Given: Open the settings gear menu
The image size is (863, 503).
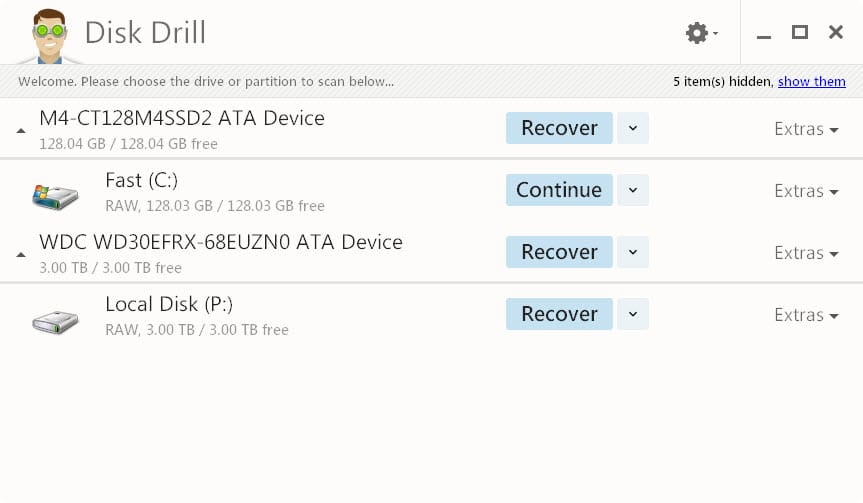Looking at the screenshot, I should (701, 33).
